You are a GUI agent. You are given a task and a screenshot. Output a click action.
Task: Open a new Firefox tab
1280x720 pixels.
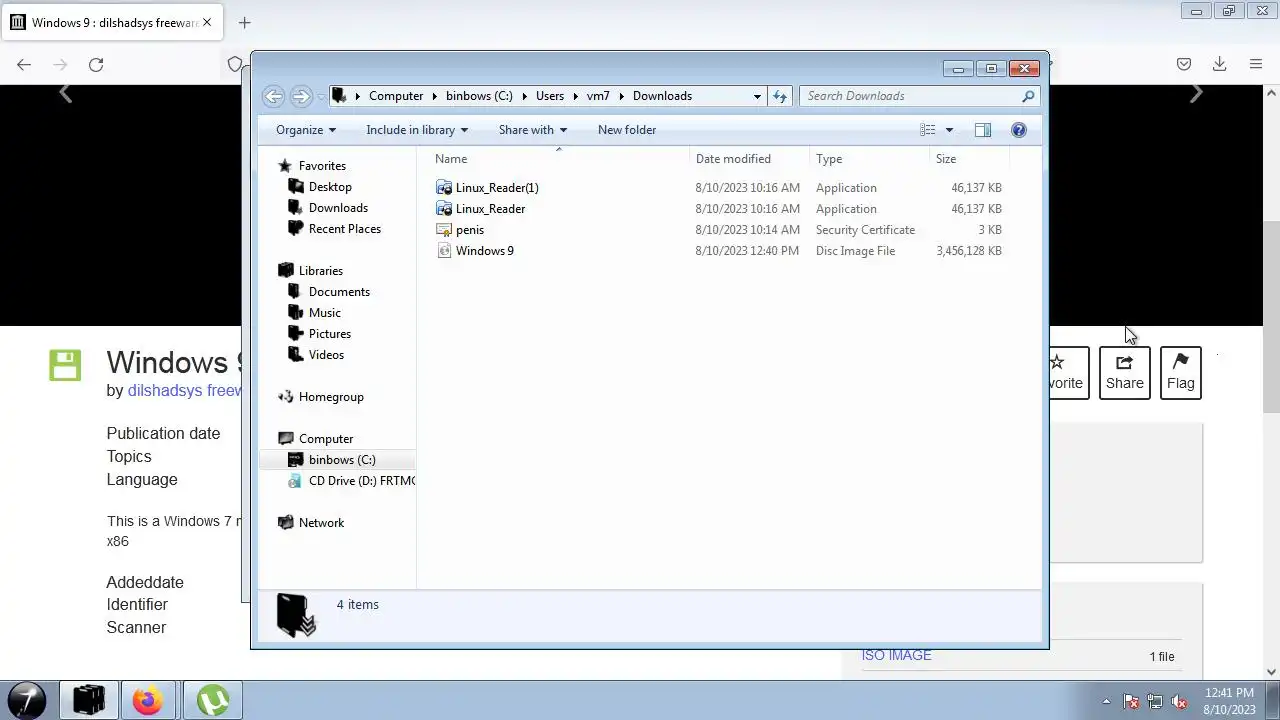(x=244, y=22)
